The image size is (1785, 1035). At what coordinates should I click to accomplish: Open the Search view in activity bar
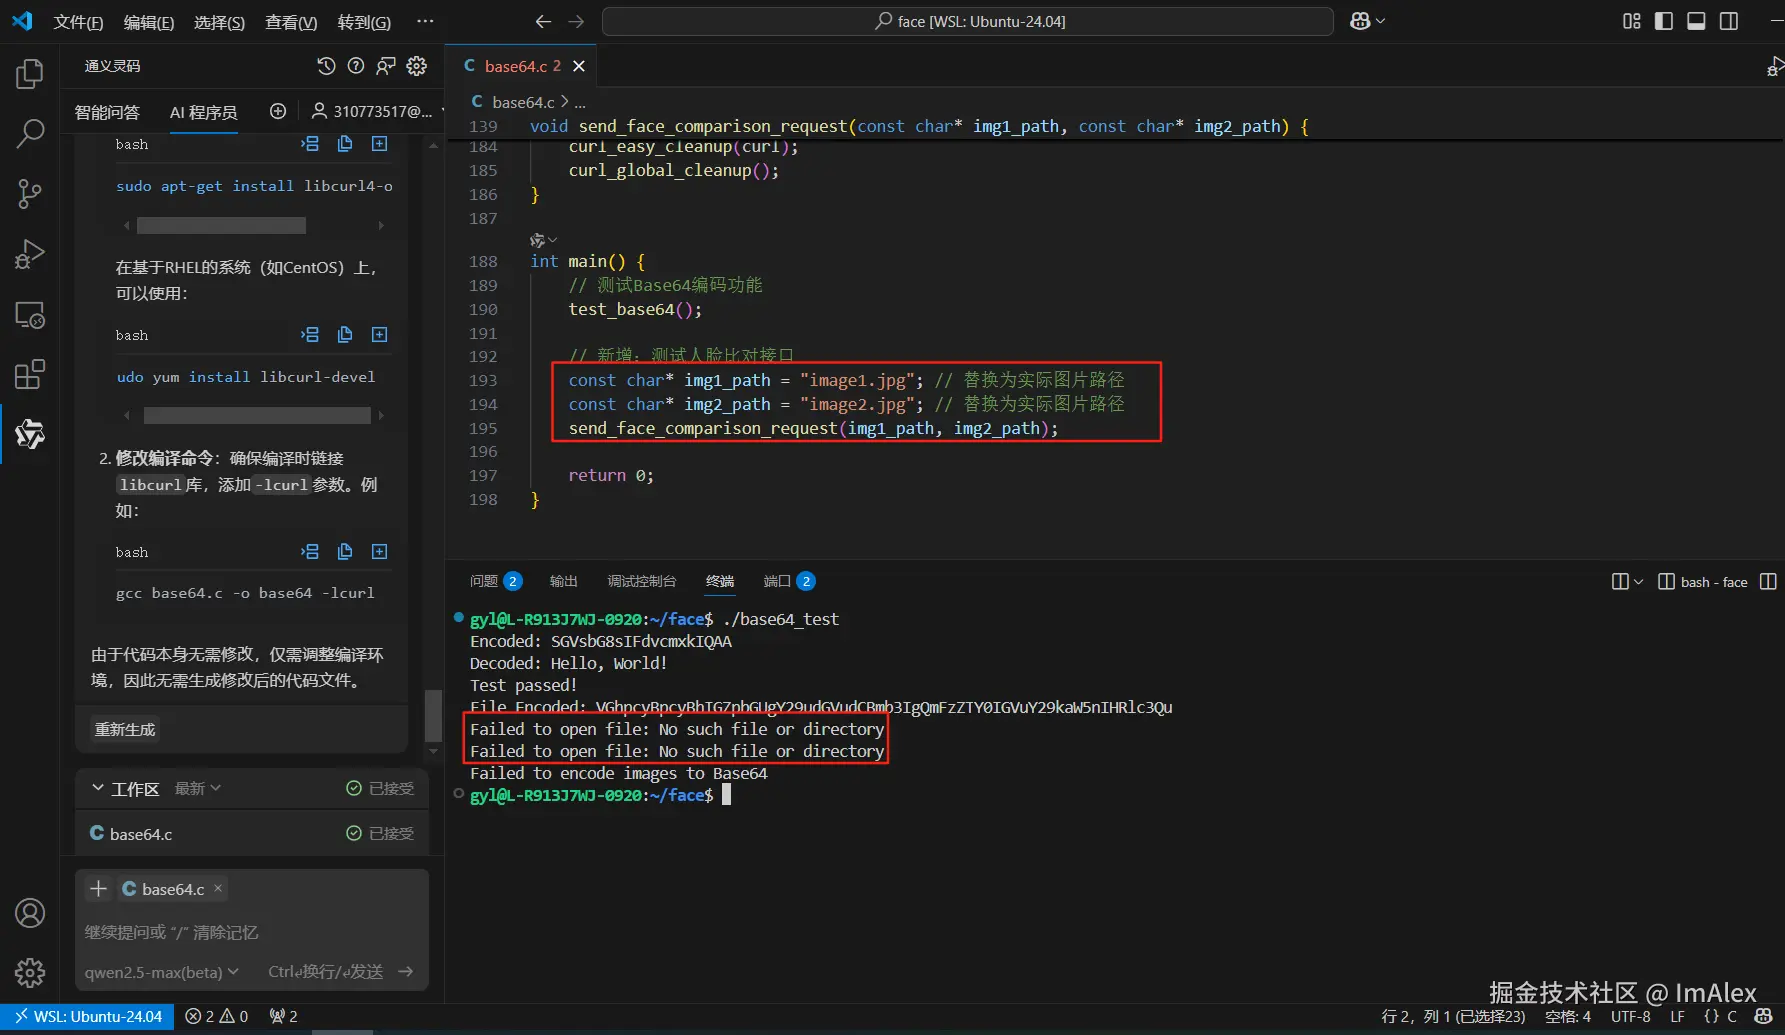pos(30,133)
